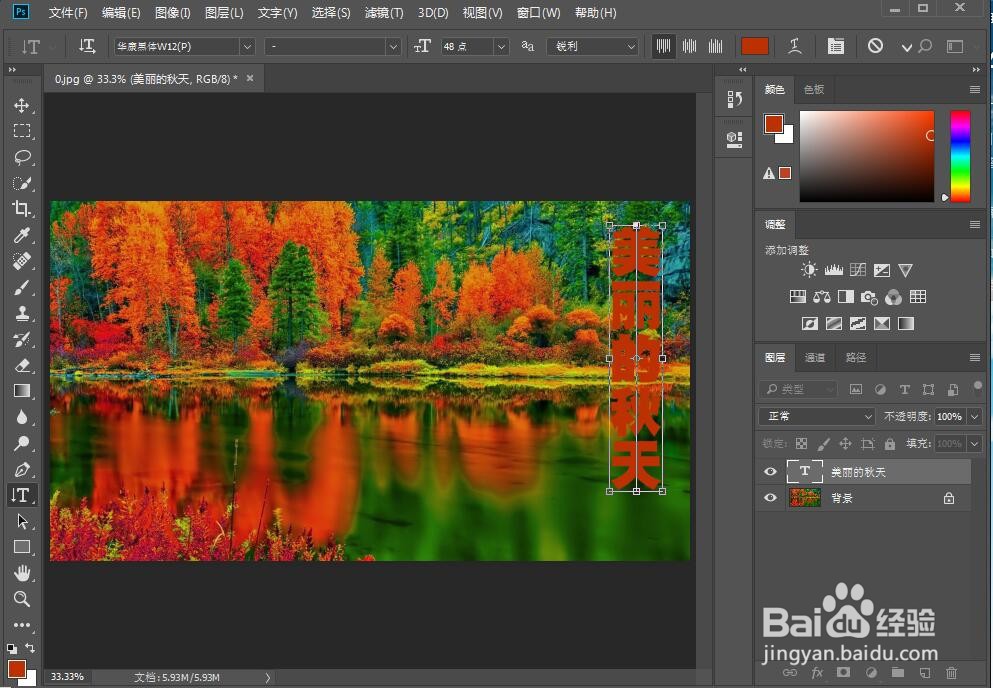Screen dimensions: 993x688
Task: Click the hue spectrum slider
Action: 960,156
